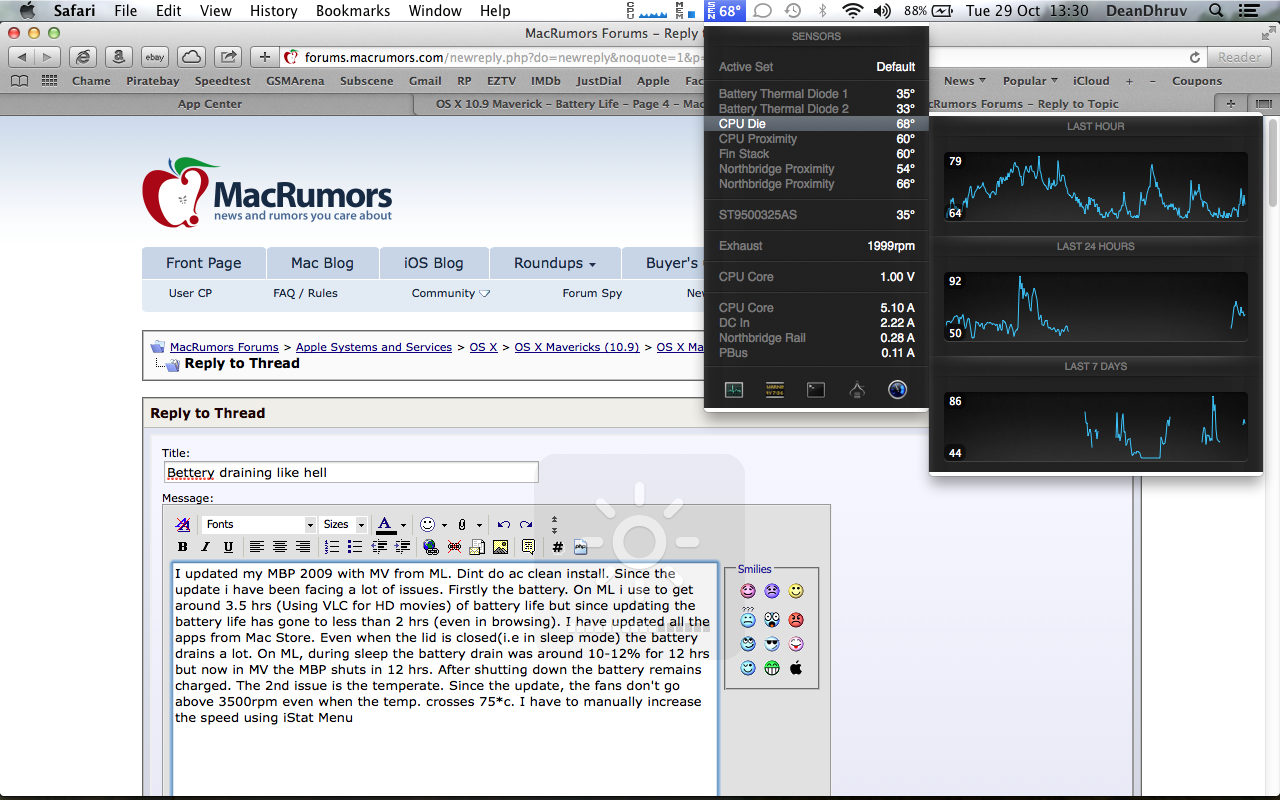Insert the red angry smilie
Screen dimensions: 1280x800
coord(796,620)
